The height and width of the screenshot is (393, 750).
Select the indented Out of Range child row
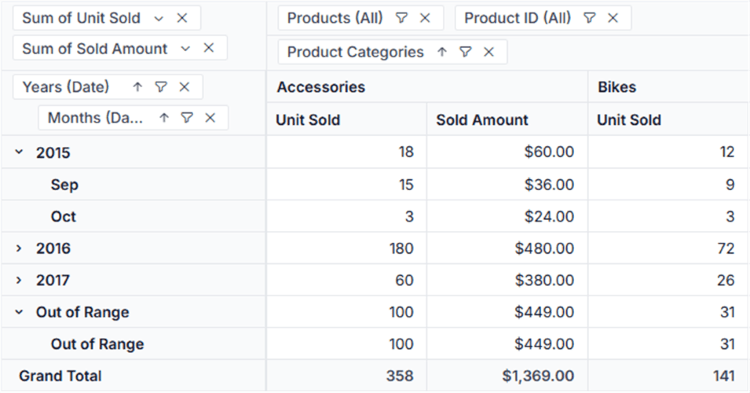(133, 344)
